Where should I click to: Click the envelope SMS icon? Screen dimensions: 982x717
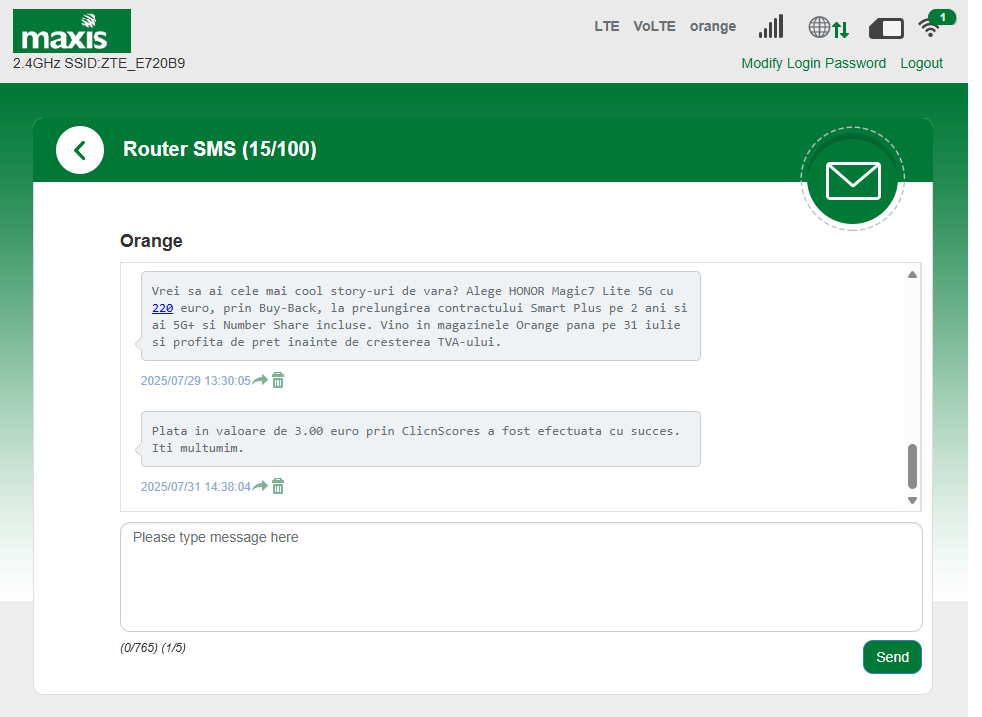tap(852, 180)
